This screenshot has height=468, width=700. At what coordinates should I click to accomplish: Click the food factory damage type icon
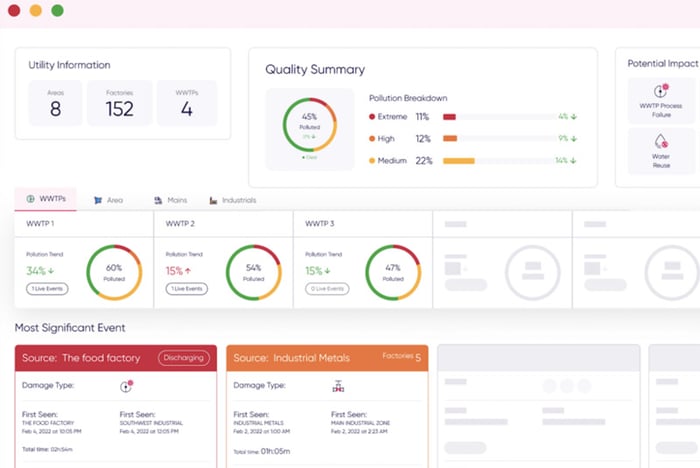pyautogui.click(x=127, y=386)
